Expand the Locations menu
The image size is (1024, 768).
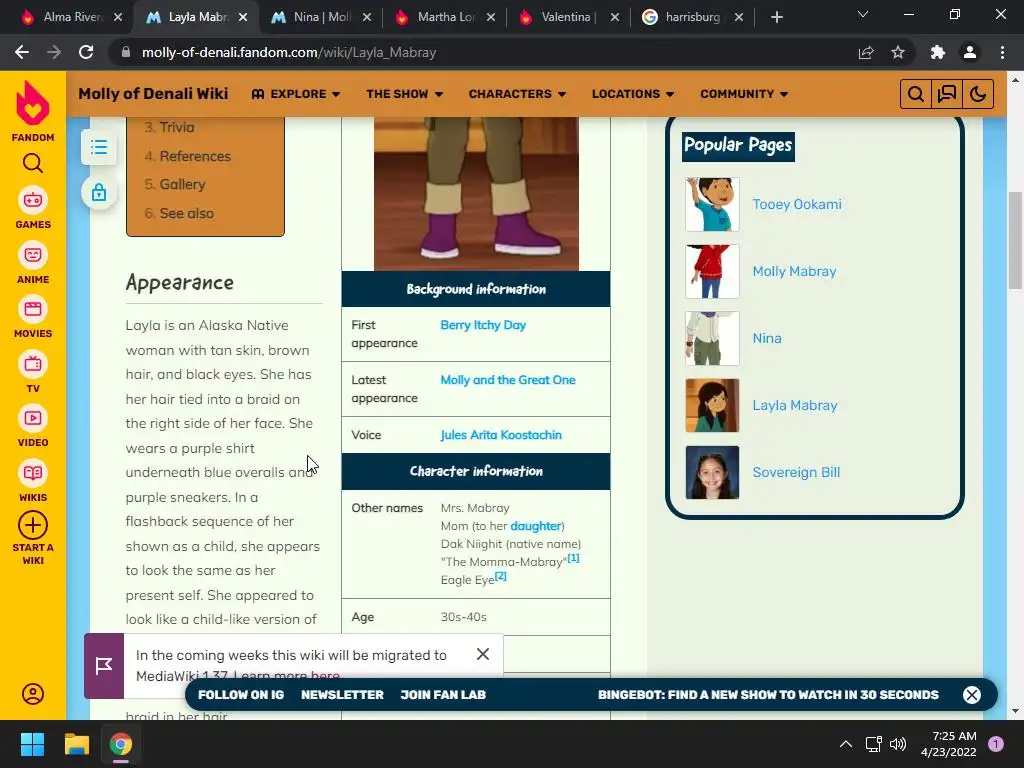[633, 94]
